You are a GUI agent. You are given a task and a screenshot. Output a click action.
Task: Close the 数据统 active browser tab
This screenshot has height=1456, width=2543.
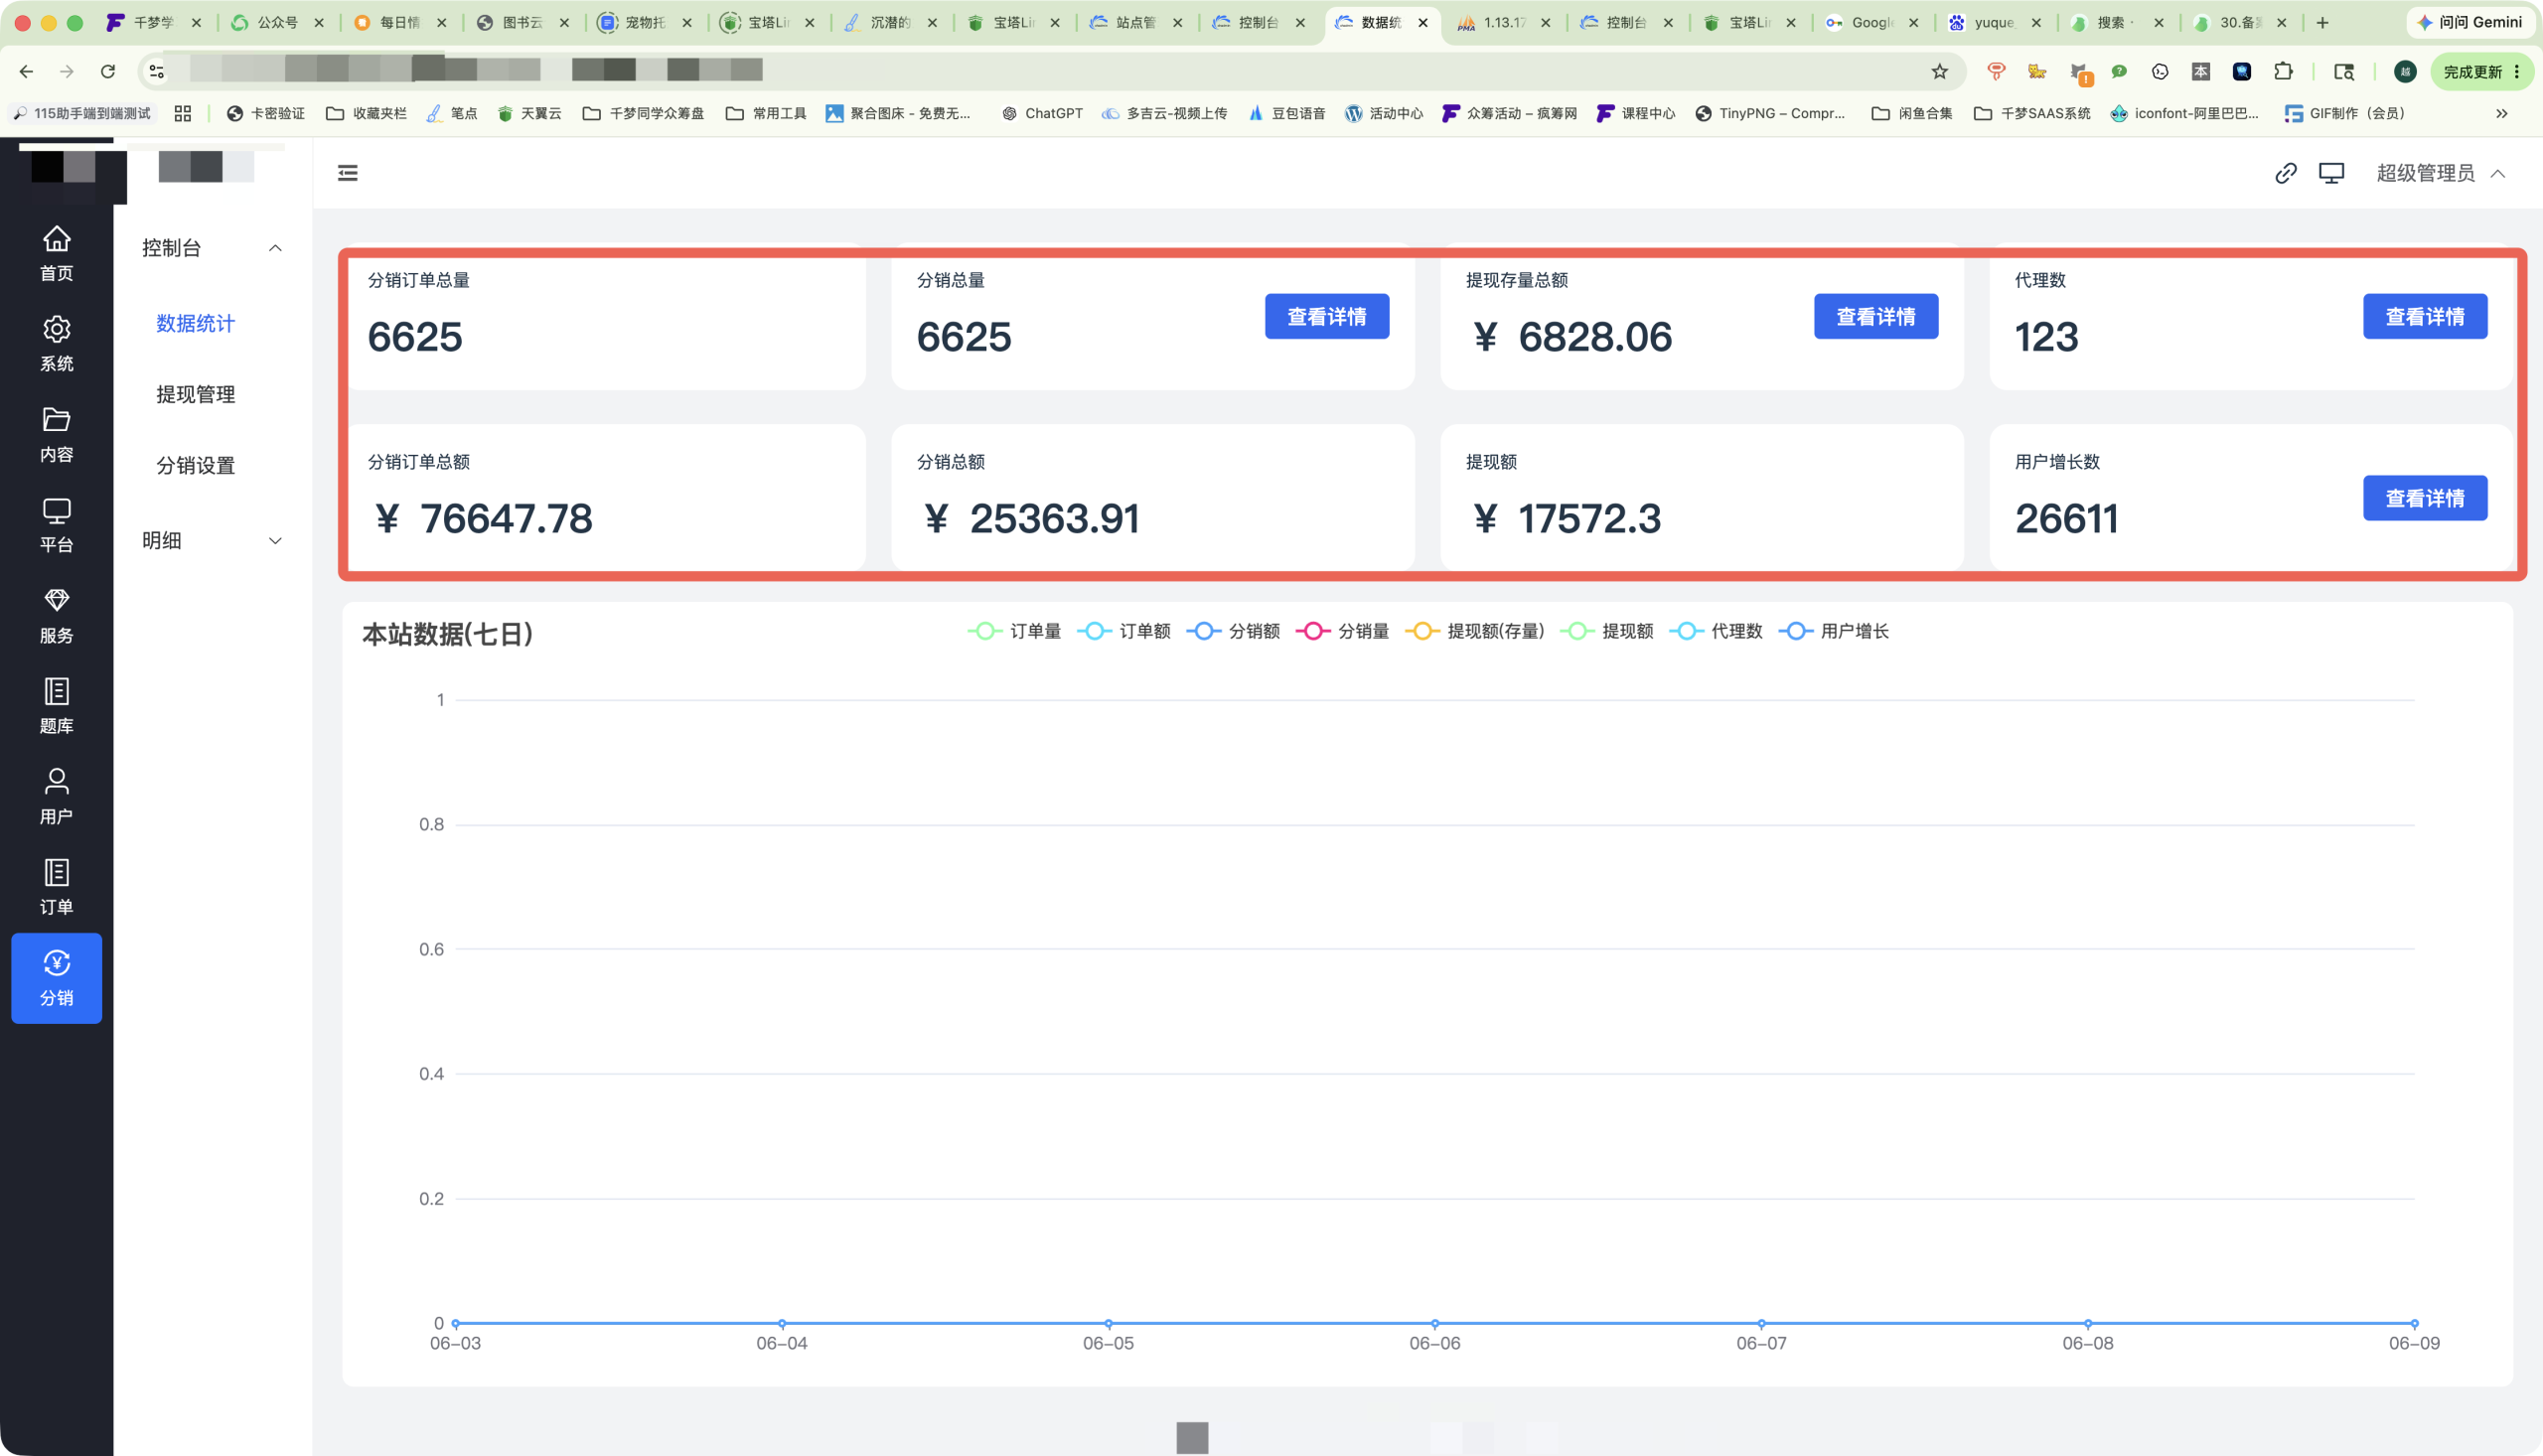click(x=1422, y=22)
